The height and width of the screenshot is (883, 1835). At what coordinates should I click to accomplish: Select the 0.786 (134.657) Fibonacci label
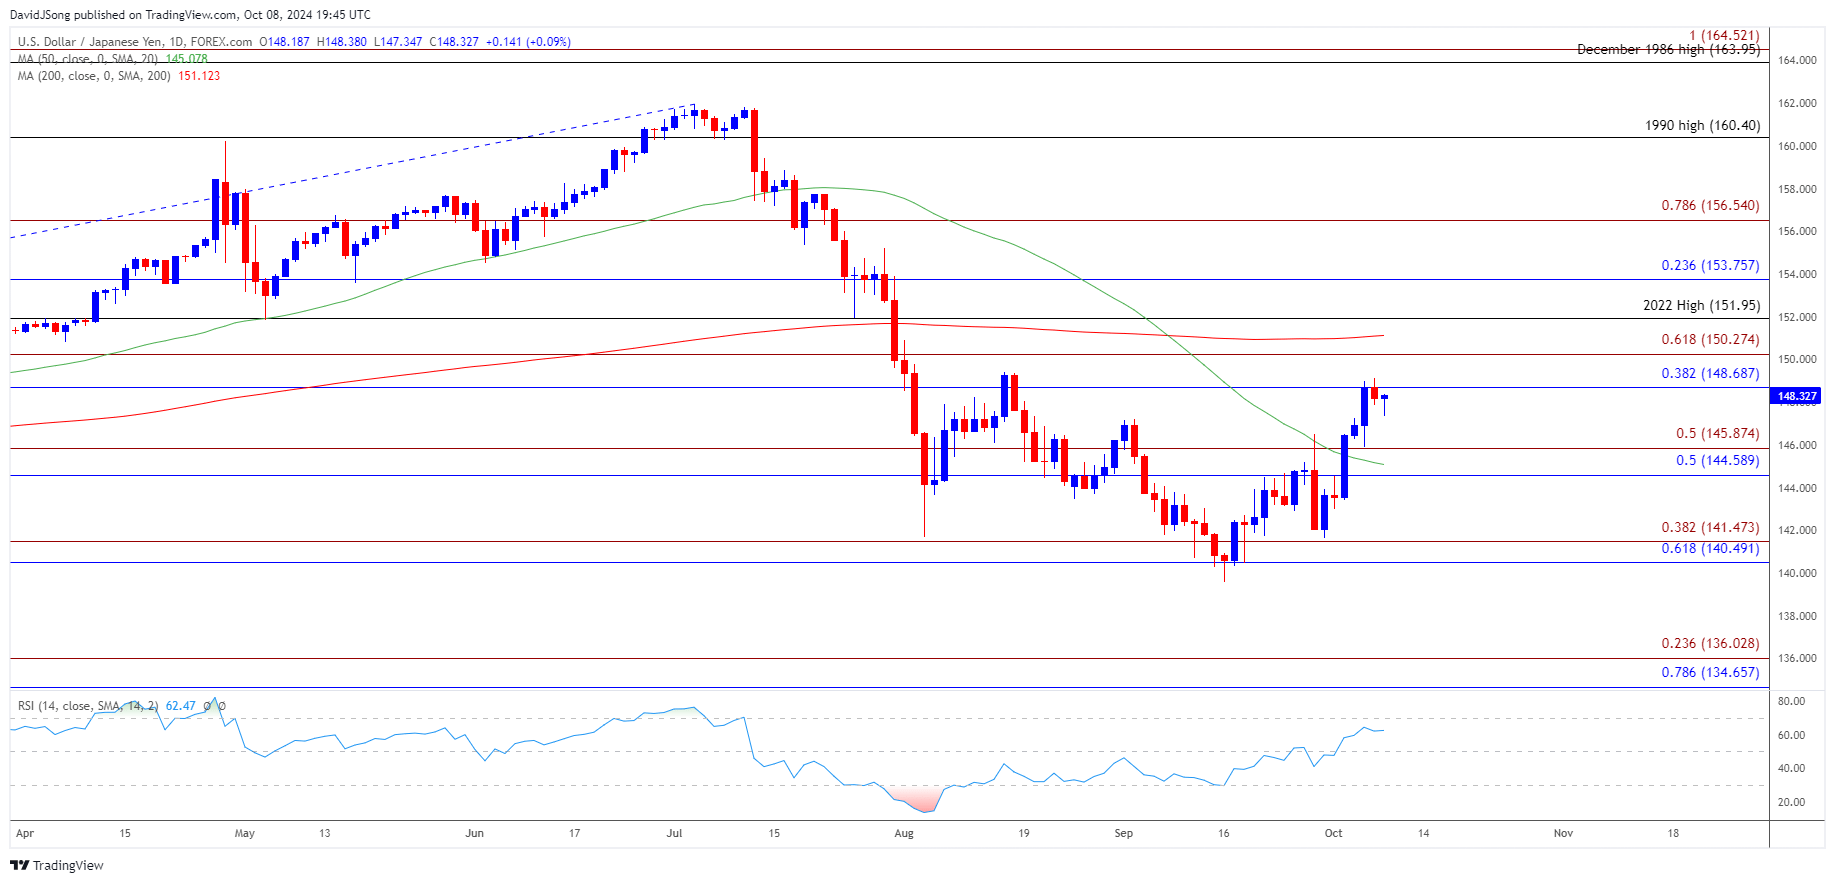(1710, 672)
